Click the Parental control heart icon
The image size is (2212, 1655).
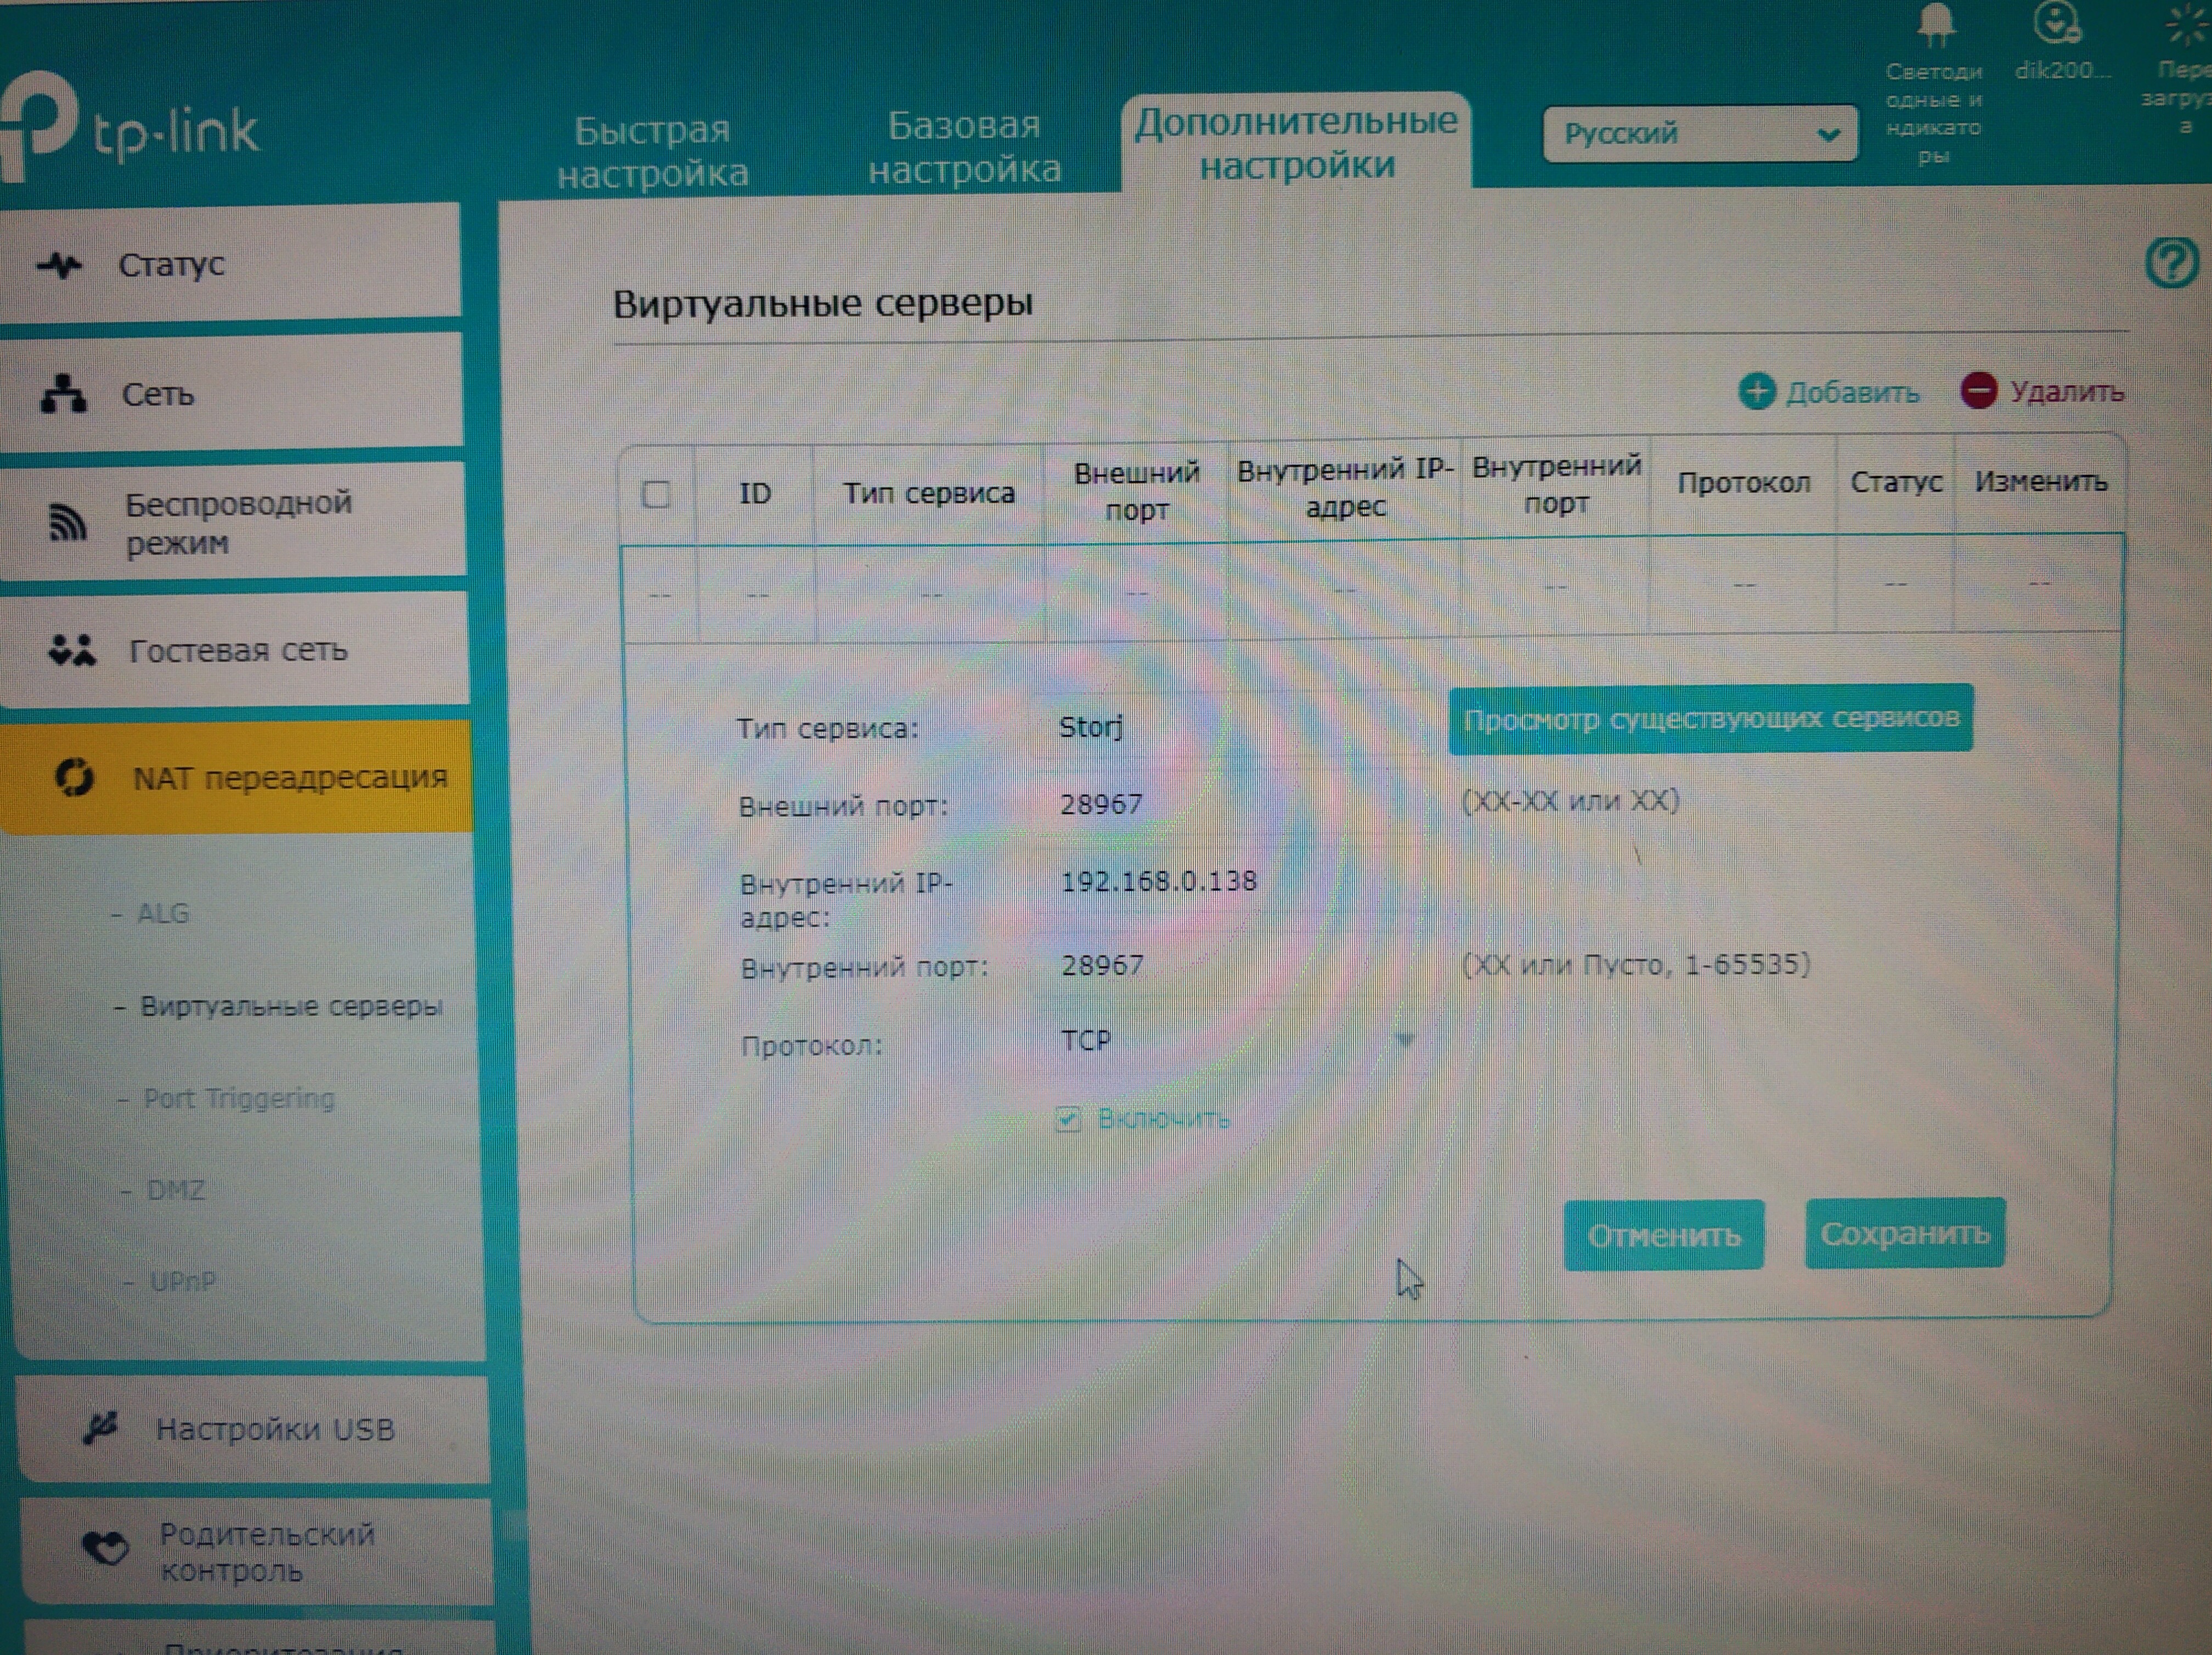pyautogui.click(x=105, y=1549)
